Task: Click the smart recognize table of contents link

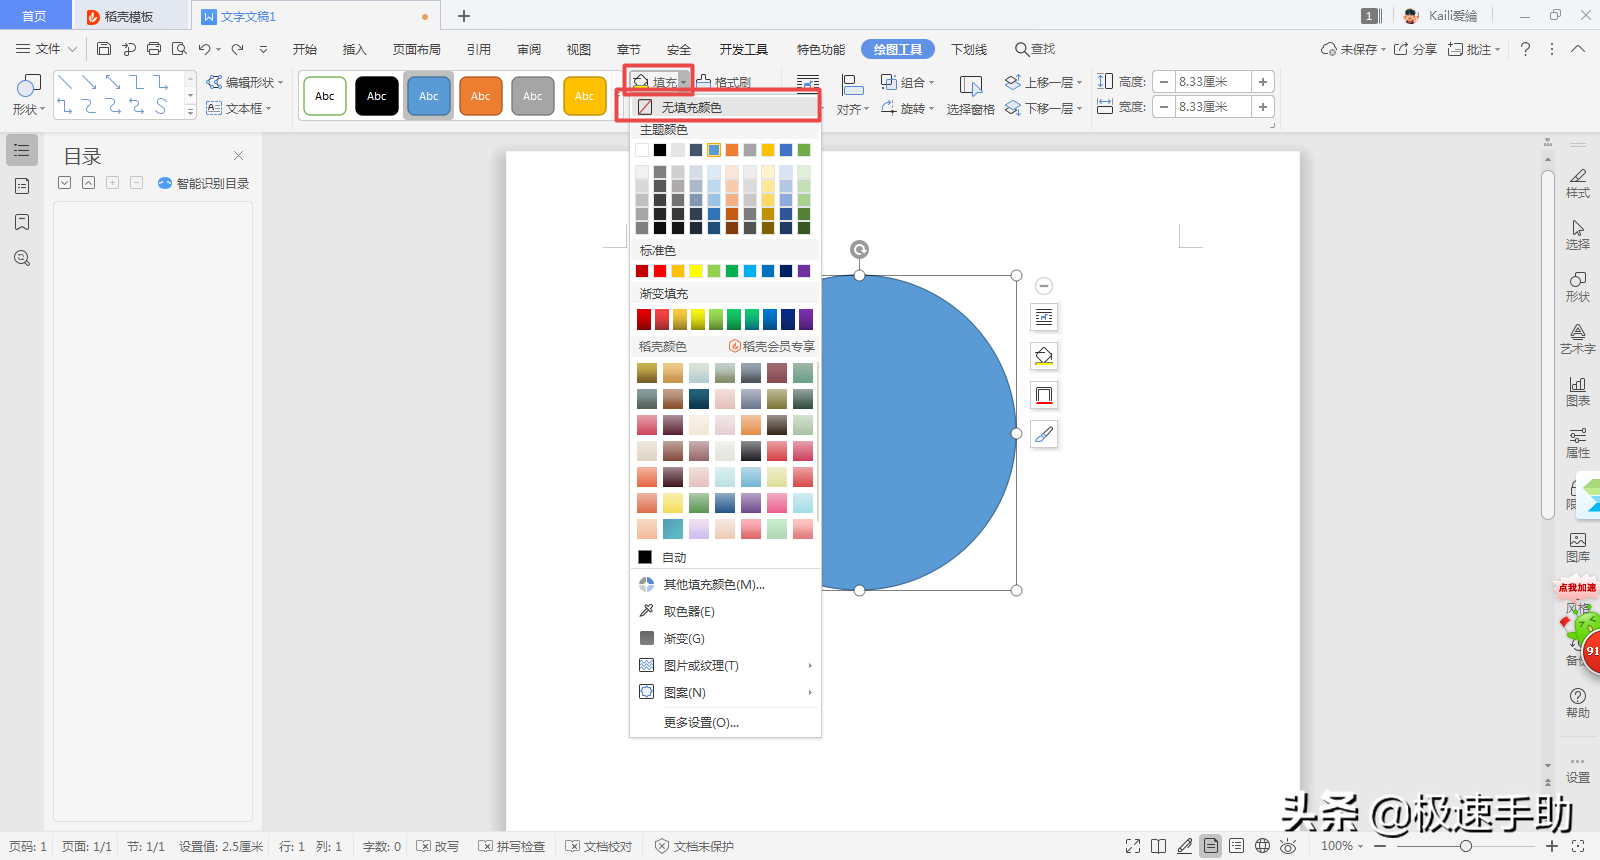Action: click(x=204, y=183)
